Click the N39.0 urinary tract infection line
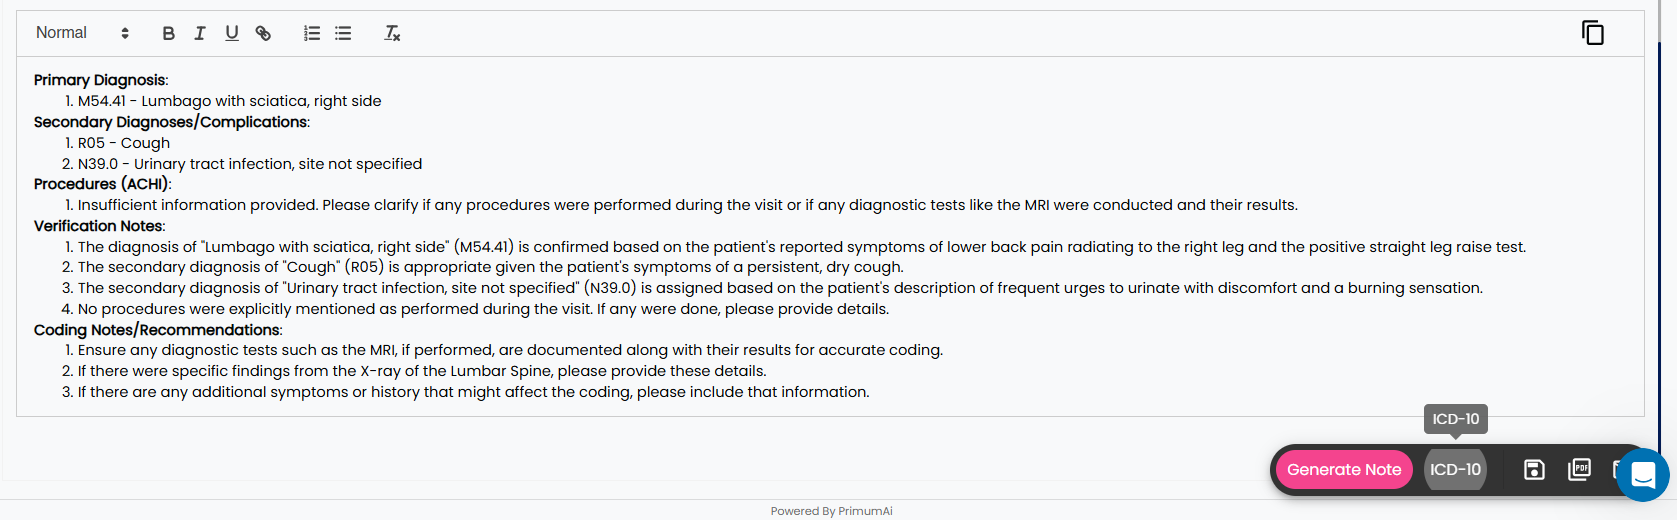1677x520 pixels. pos(249,164)
